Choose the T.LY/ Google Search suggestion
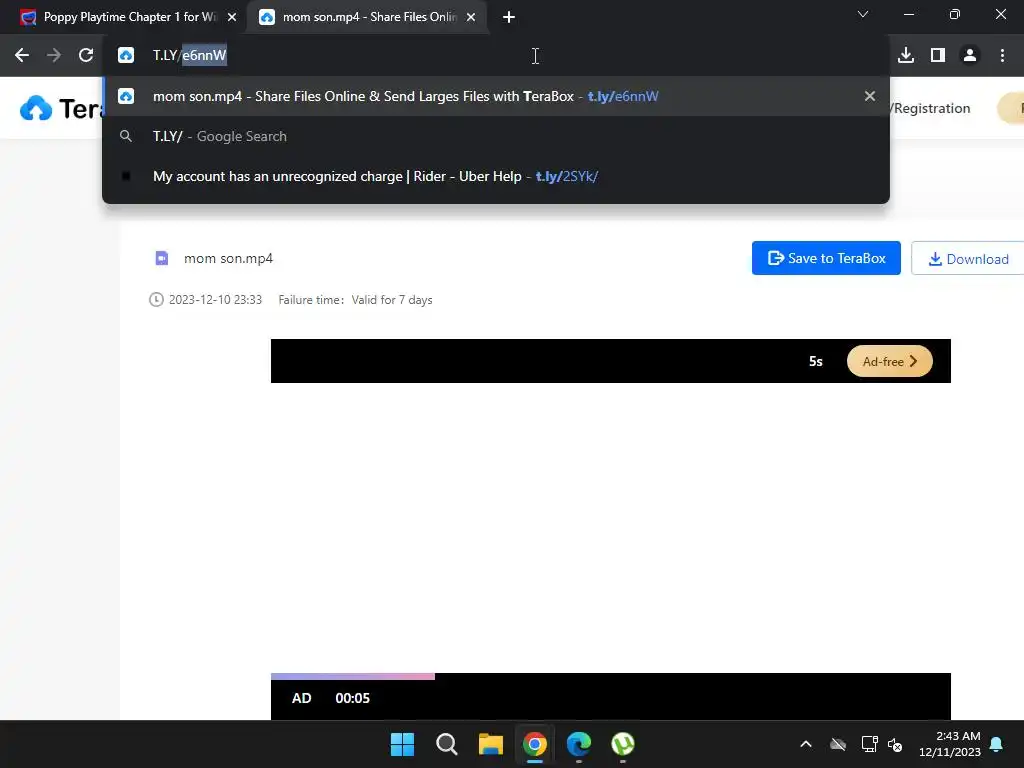Image resolution: width=1024 pixels, height=768 pixels. [496, 136]
